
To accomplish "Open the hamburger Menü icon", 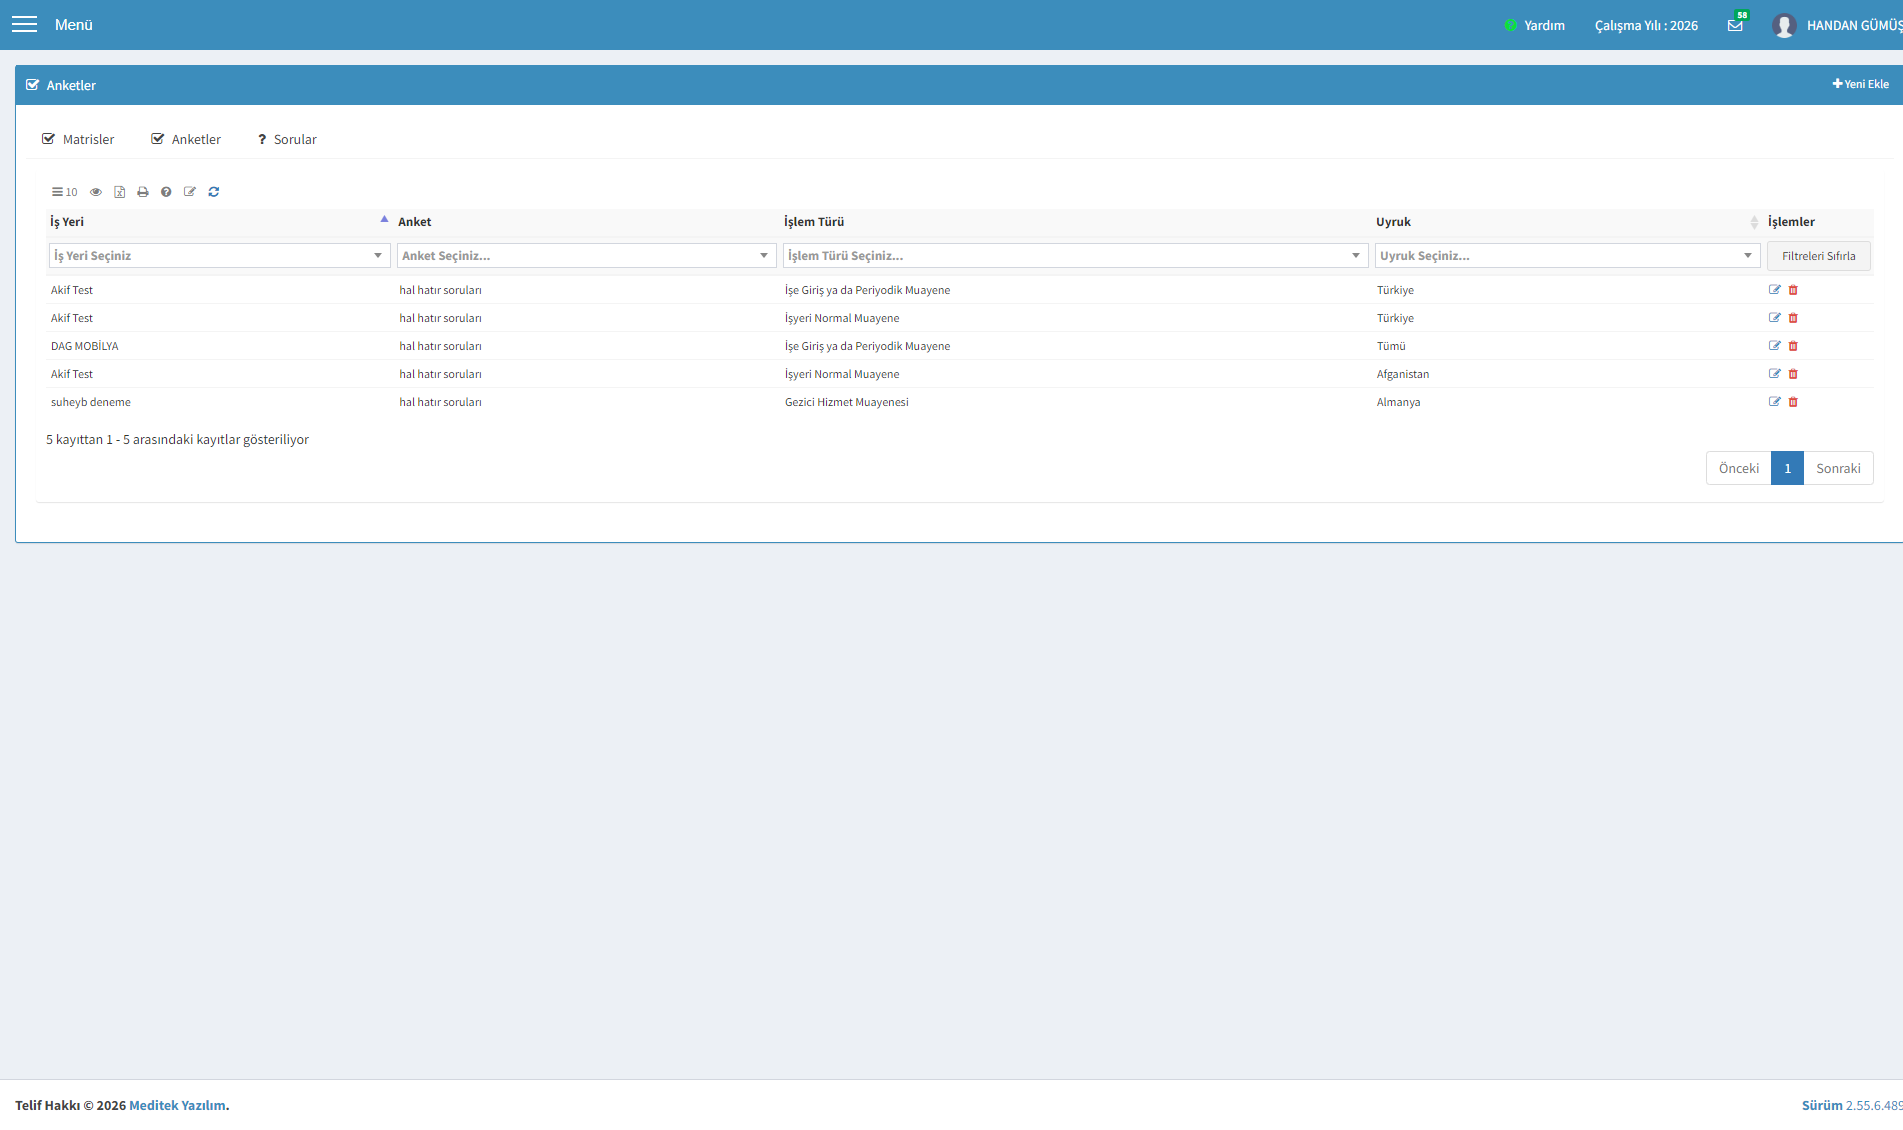I will click(x=24, y=24).
